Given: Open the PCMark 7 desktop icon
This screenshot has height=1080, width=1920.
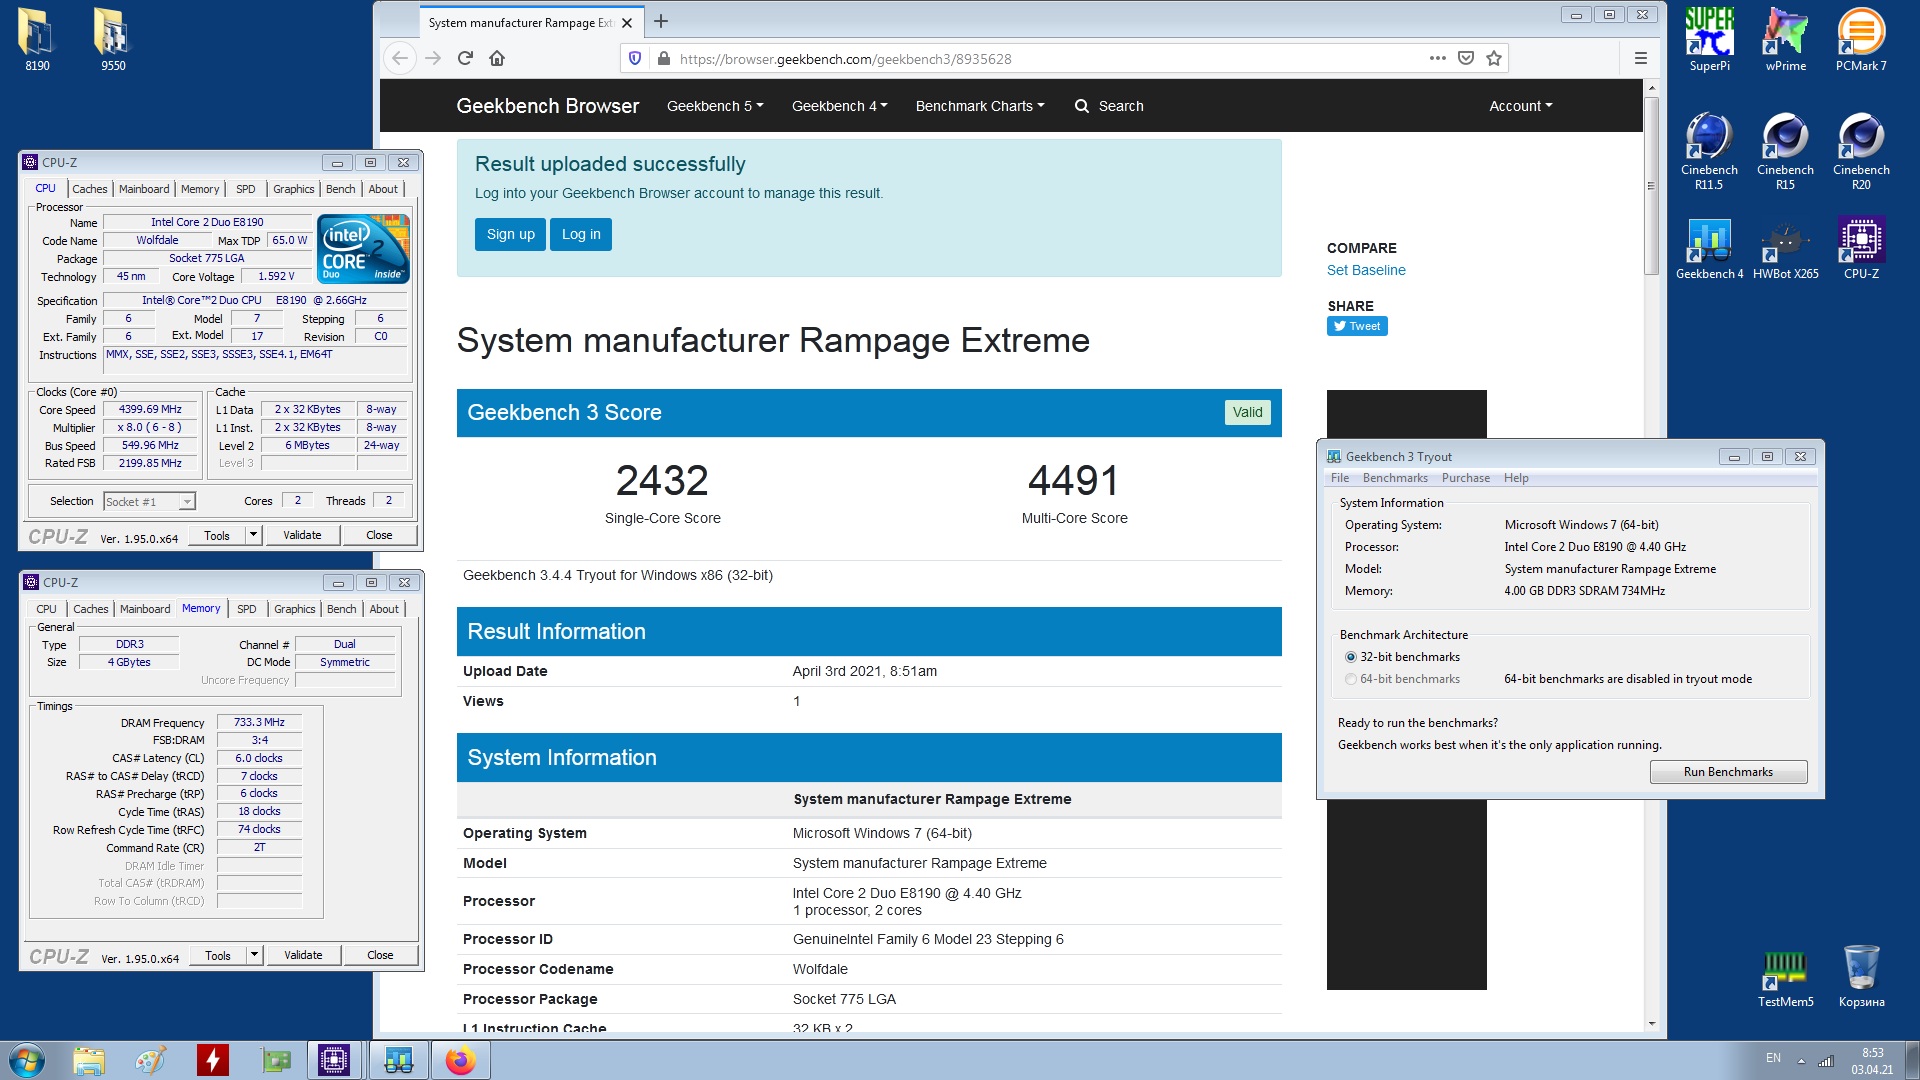Looking at the screenshot, I should tap(1861, 39).
